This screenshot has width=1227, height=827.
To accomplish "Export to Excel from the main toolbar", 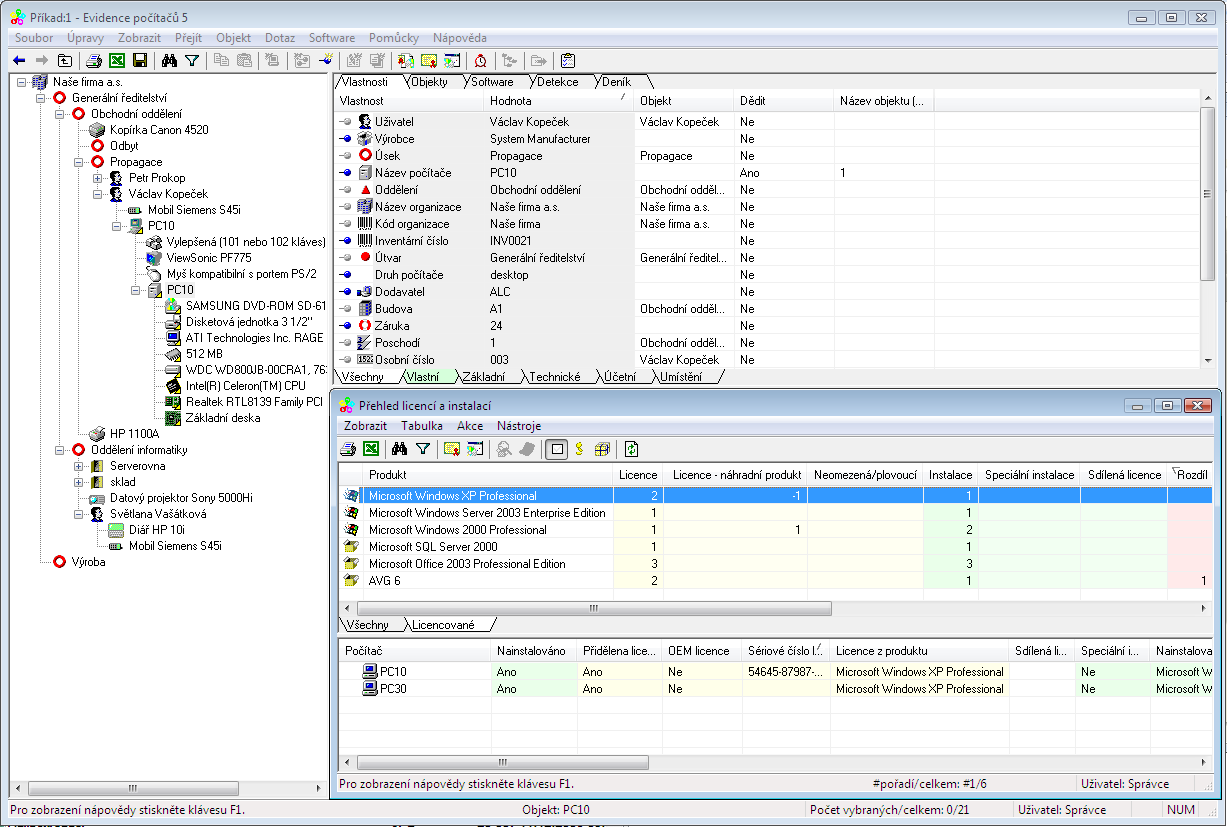I will 117,60.
